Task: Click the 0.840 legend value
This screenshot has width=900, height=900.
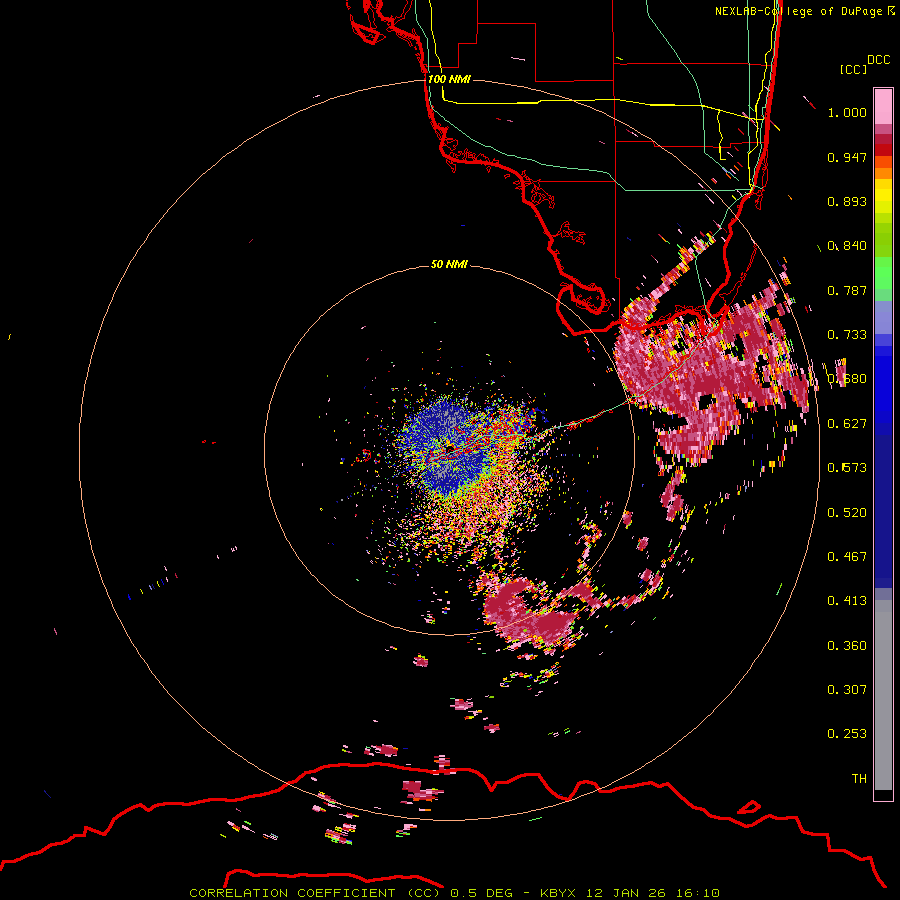Action: pos(847,246)
